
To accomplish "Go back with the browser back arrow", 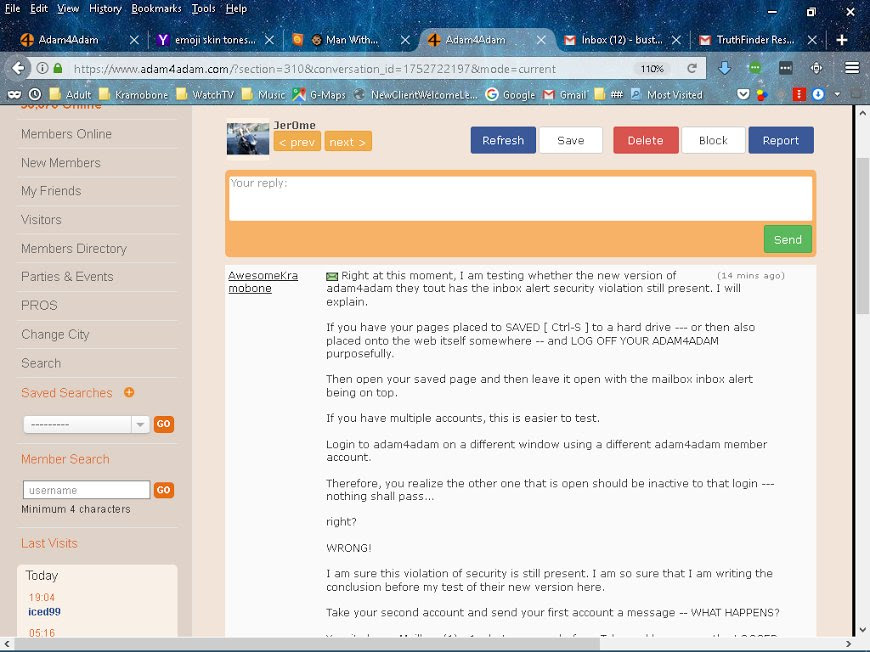I will point(18,68).
